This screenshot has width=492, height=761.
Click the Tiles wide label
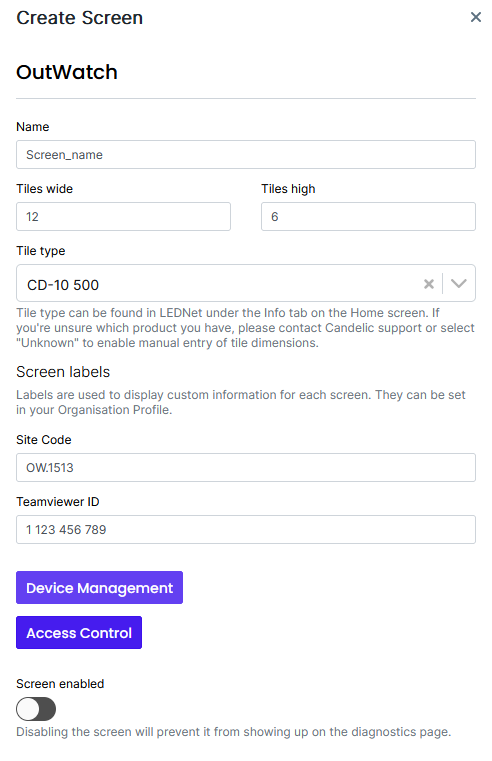(45, 189)
